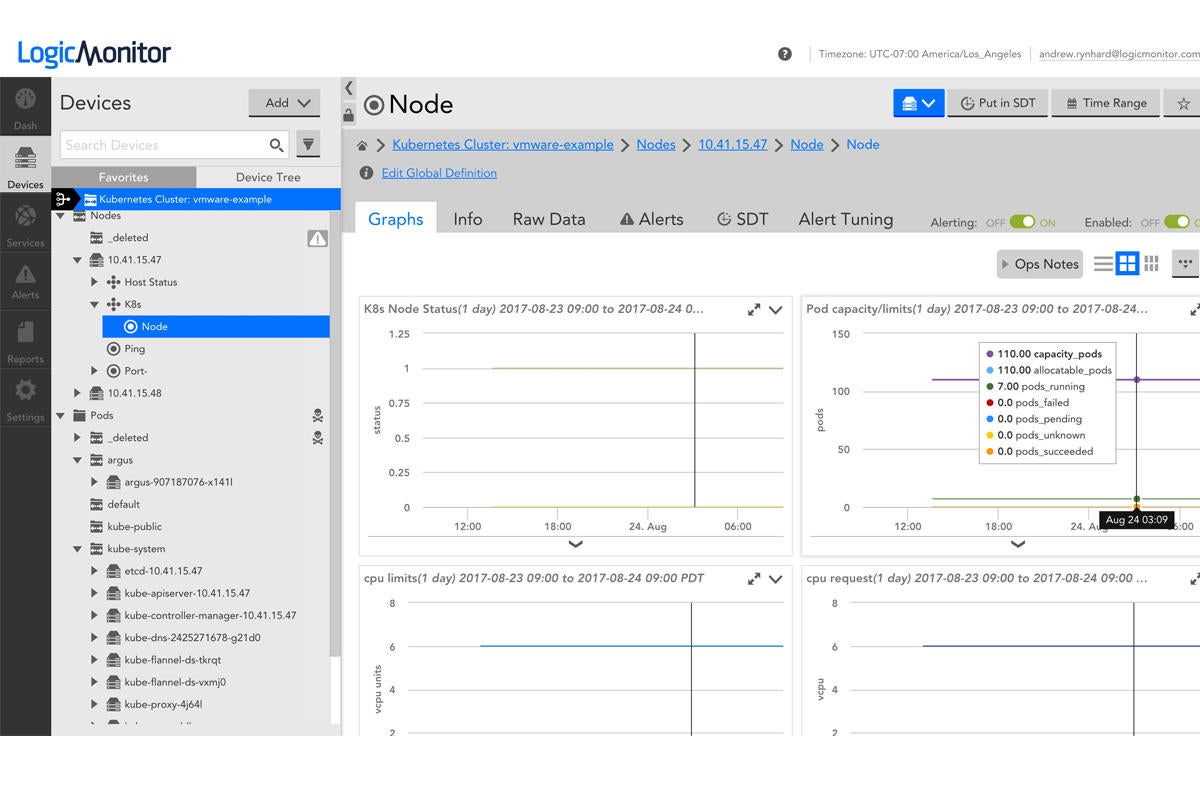
Task: Expand the 10.41.15.48 tree node
Action: (79, 393)
